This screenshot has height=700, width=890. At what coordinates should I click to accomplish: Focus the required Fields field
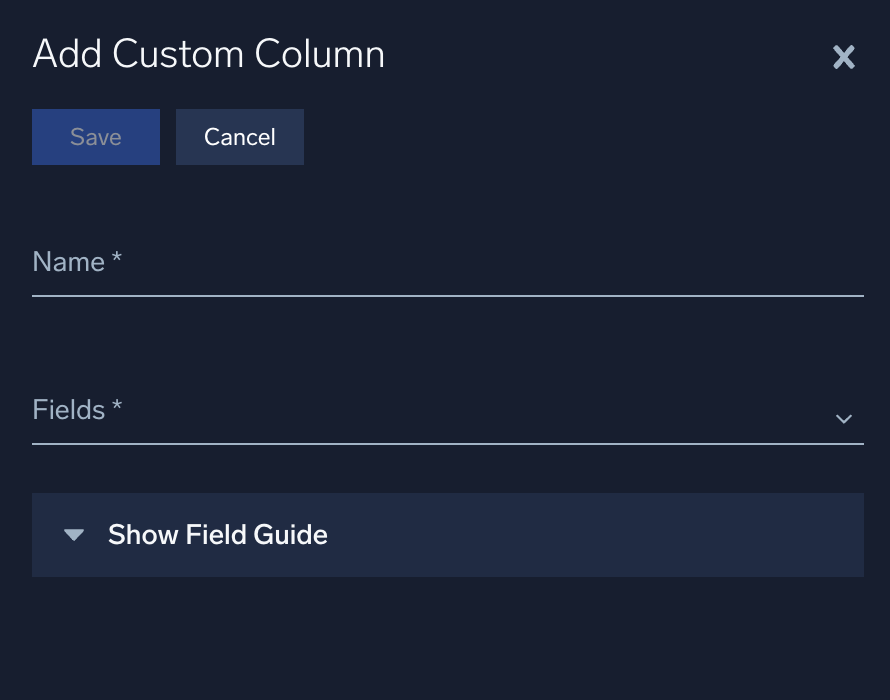coord(440,420)
